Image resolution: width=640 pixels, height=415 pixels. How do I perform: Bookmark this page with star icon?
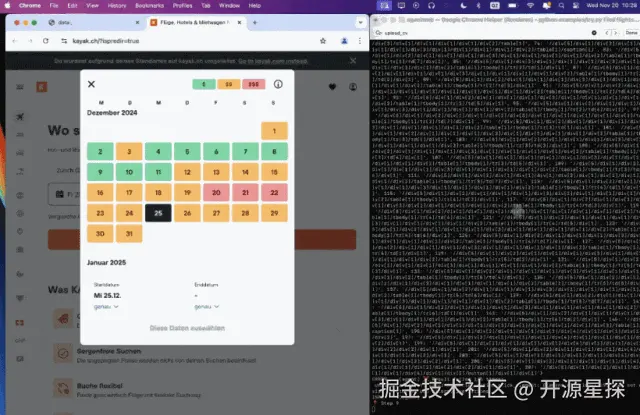coord(323,41)
